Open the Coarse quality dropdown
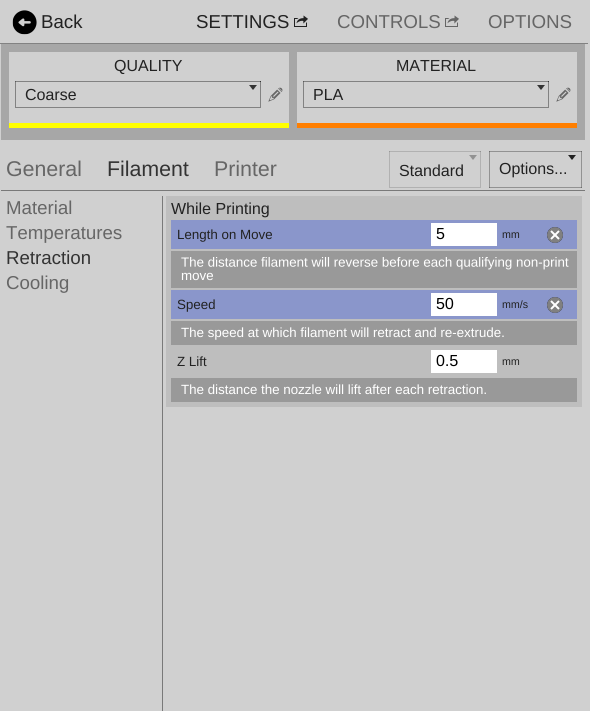This screenshot has width=590, height=711. point(138,95)
